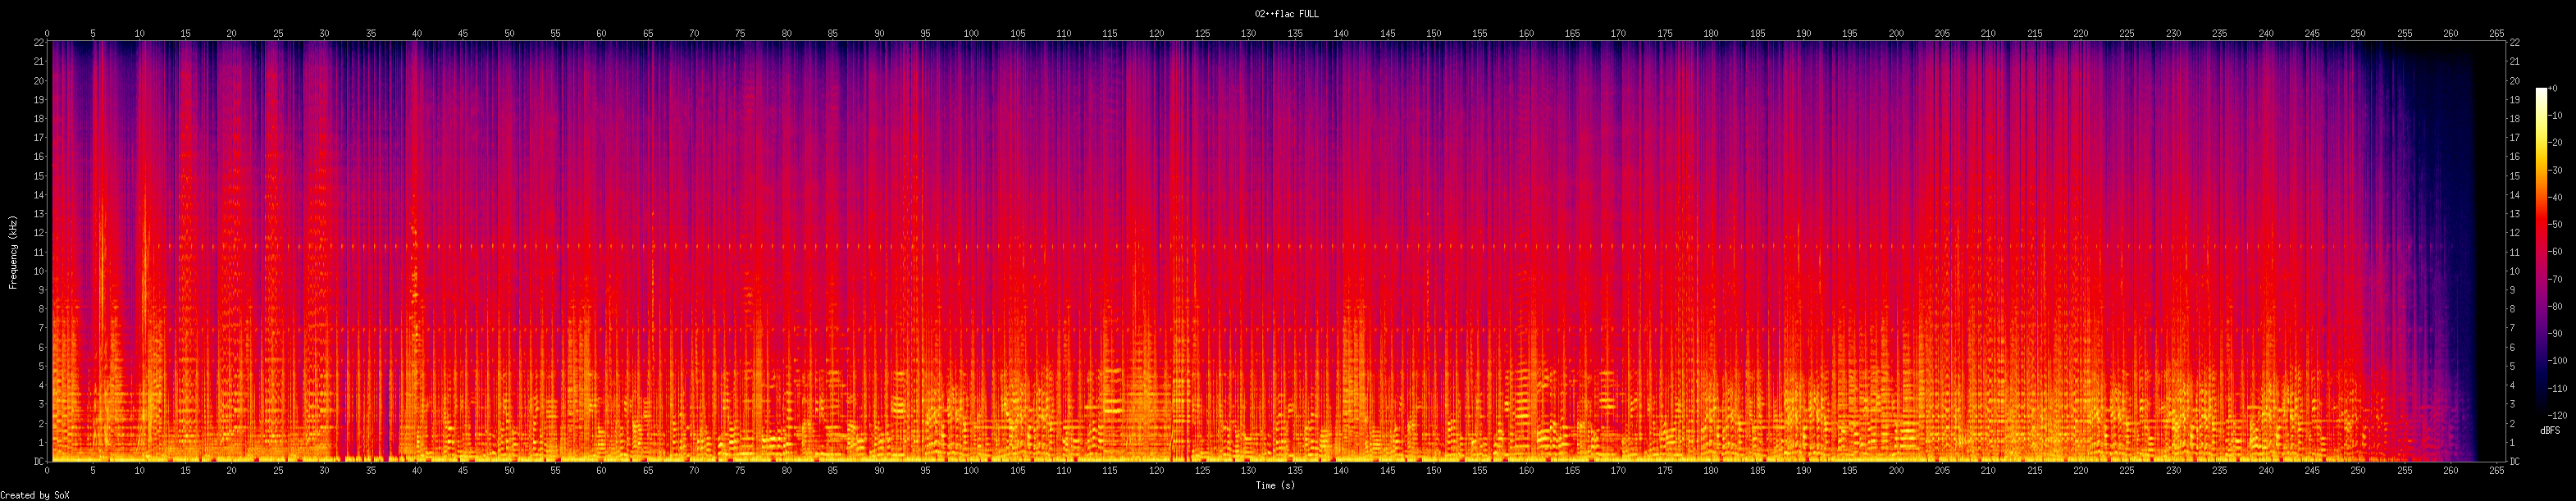This screenshot has width=2576, height=501.
Task: Click the "Time (s)" axis label
Action: [x=1275, y=486]
